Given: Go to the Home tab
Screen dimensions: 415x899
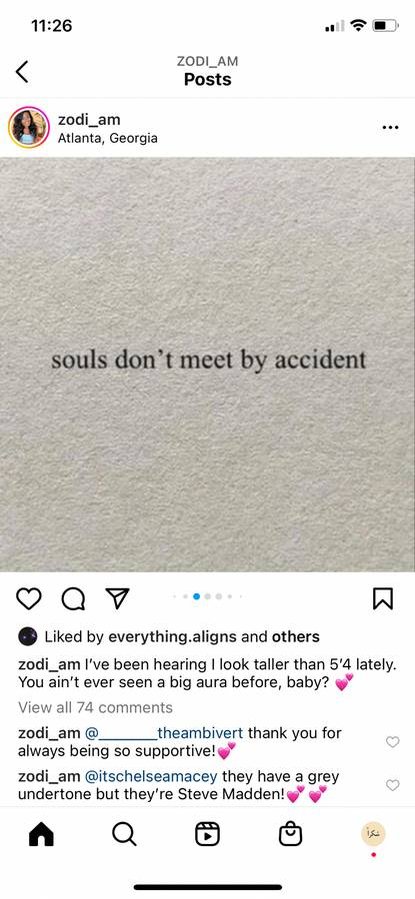Looking at the screenshot, I should pyautogui.click(x=41, y=835).
